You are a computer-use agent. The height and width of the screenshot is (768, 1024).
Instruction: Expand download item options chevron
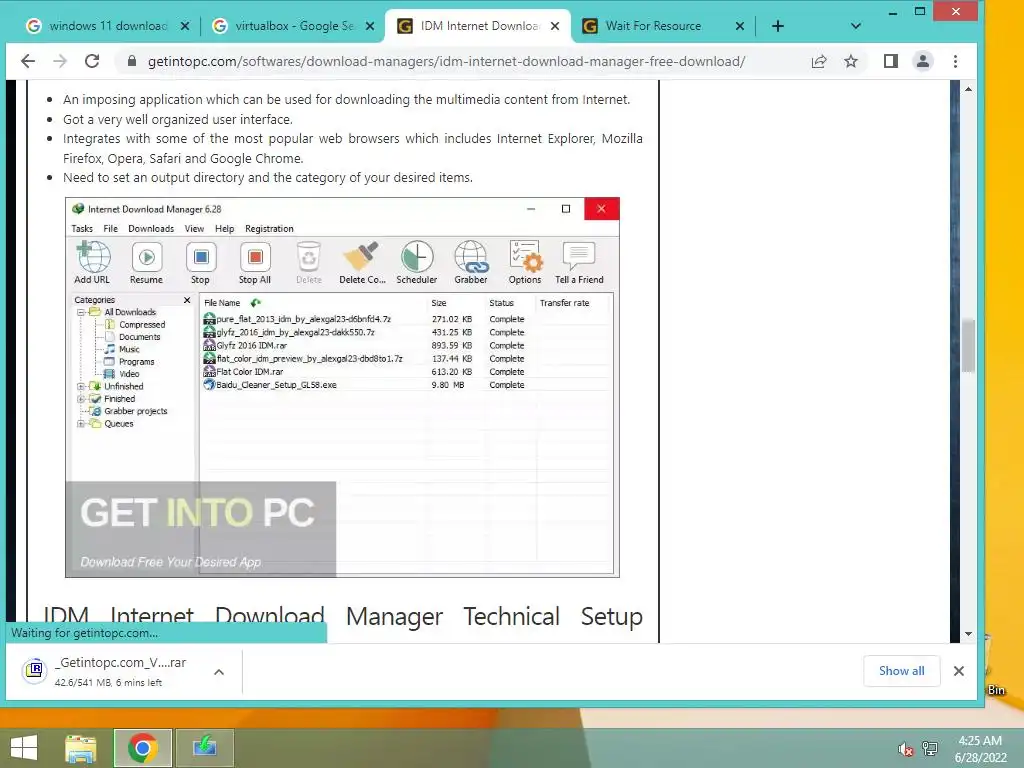(x=219, y=671)
